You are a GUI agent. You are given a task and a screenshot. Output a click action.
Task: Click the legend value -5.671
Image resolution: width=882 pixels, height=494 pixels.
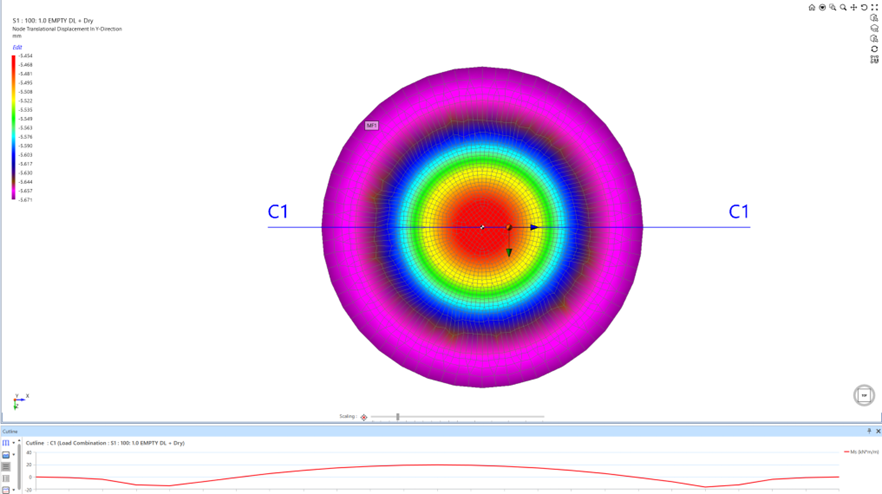point(25,200)
